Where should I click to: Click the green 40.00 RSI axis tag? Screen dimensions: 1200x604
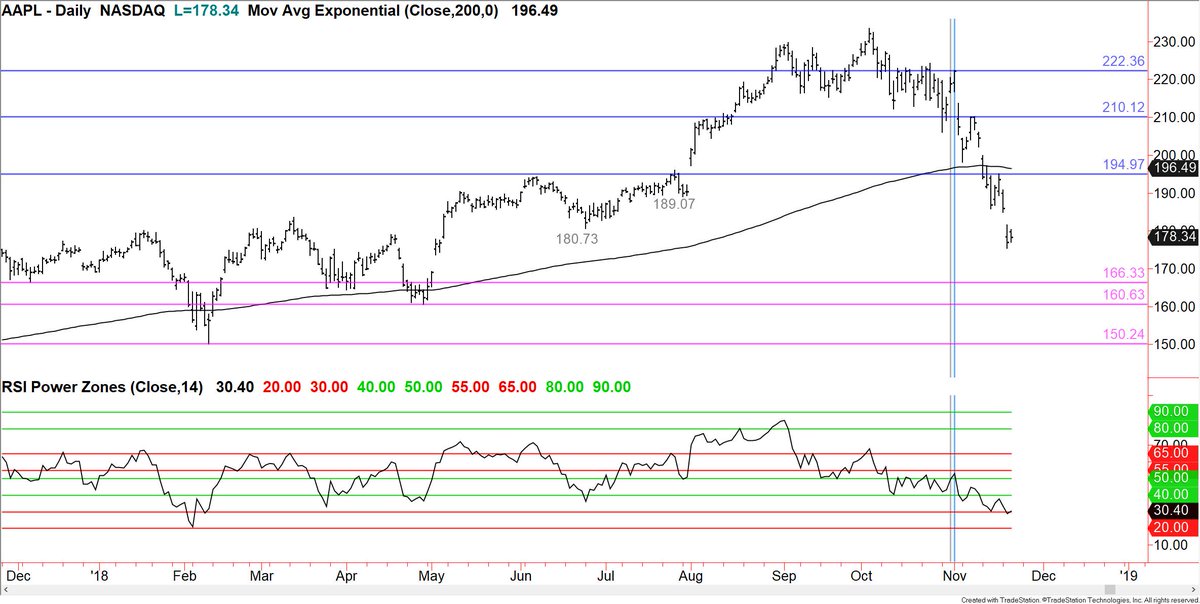[x=1171, y=494]
